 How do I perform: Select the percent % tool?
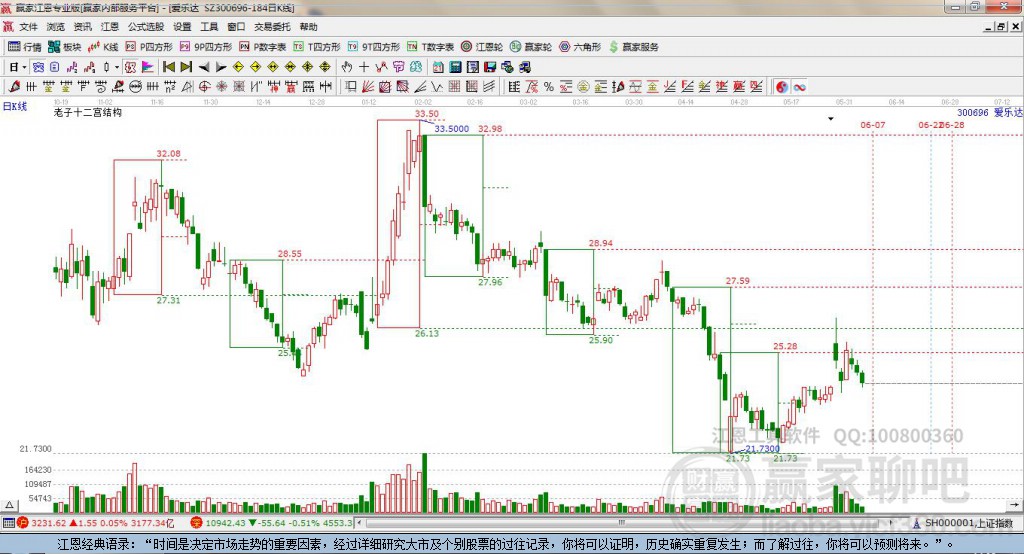(549, 86)
